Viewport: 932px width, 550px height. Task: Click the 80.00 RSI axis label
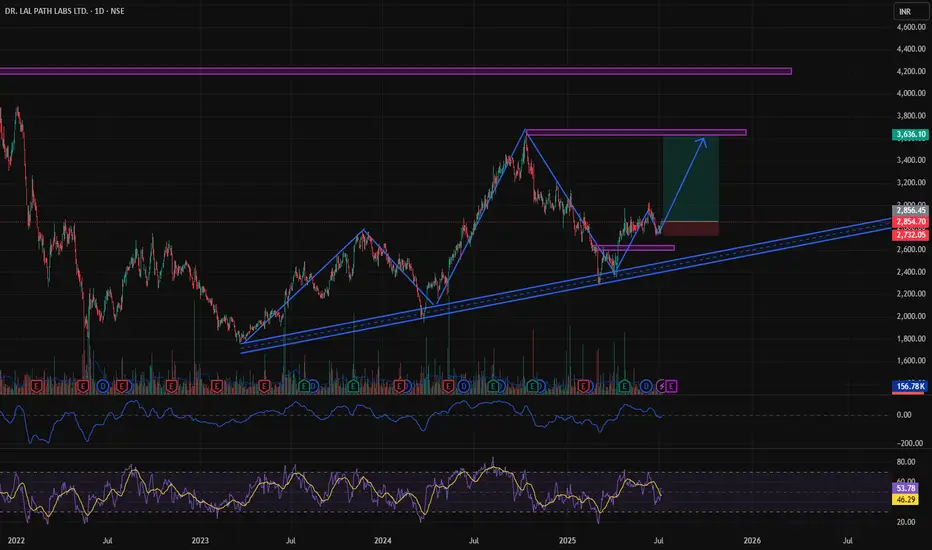coord(905,461)
